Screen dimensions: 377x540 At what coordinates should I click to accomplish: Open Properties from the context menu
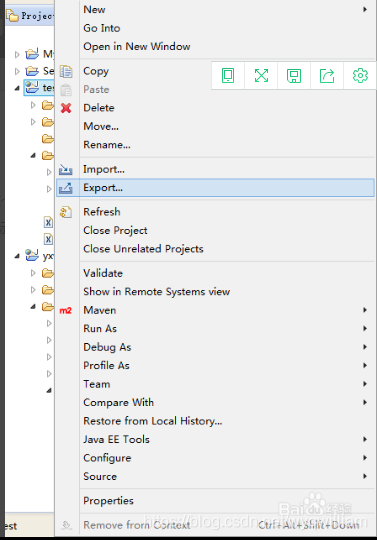coord(215,501)
